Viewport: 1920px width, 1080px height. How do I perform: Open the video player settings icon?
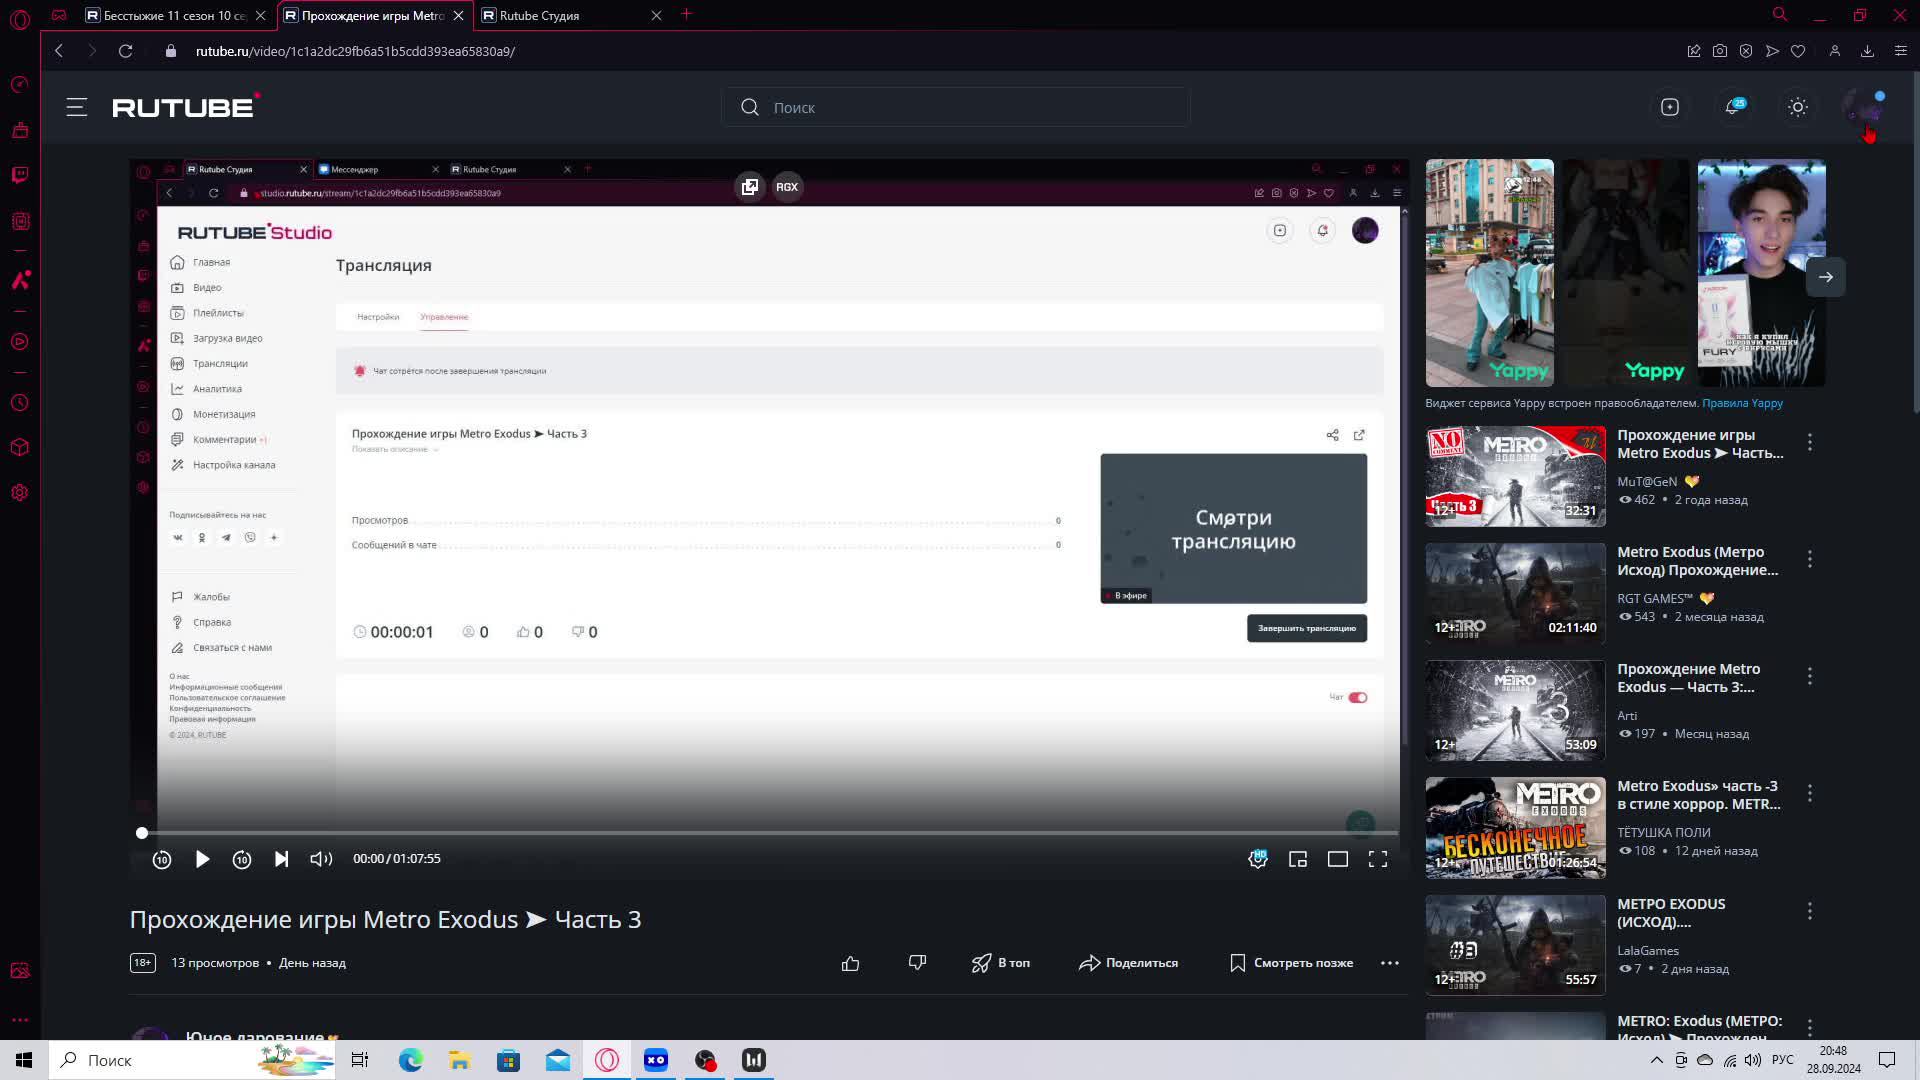pos(1258,859)
